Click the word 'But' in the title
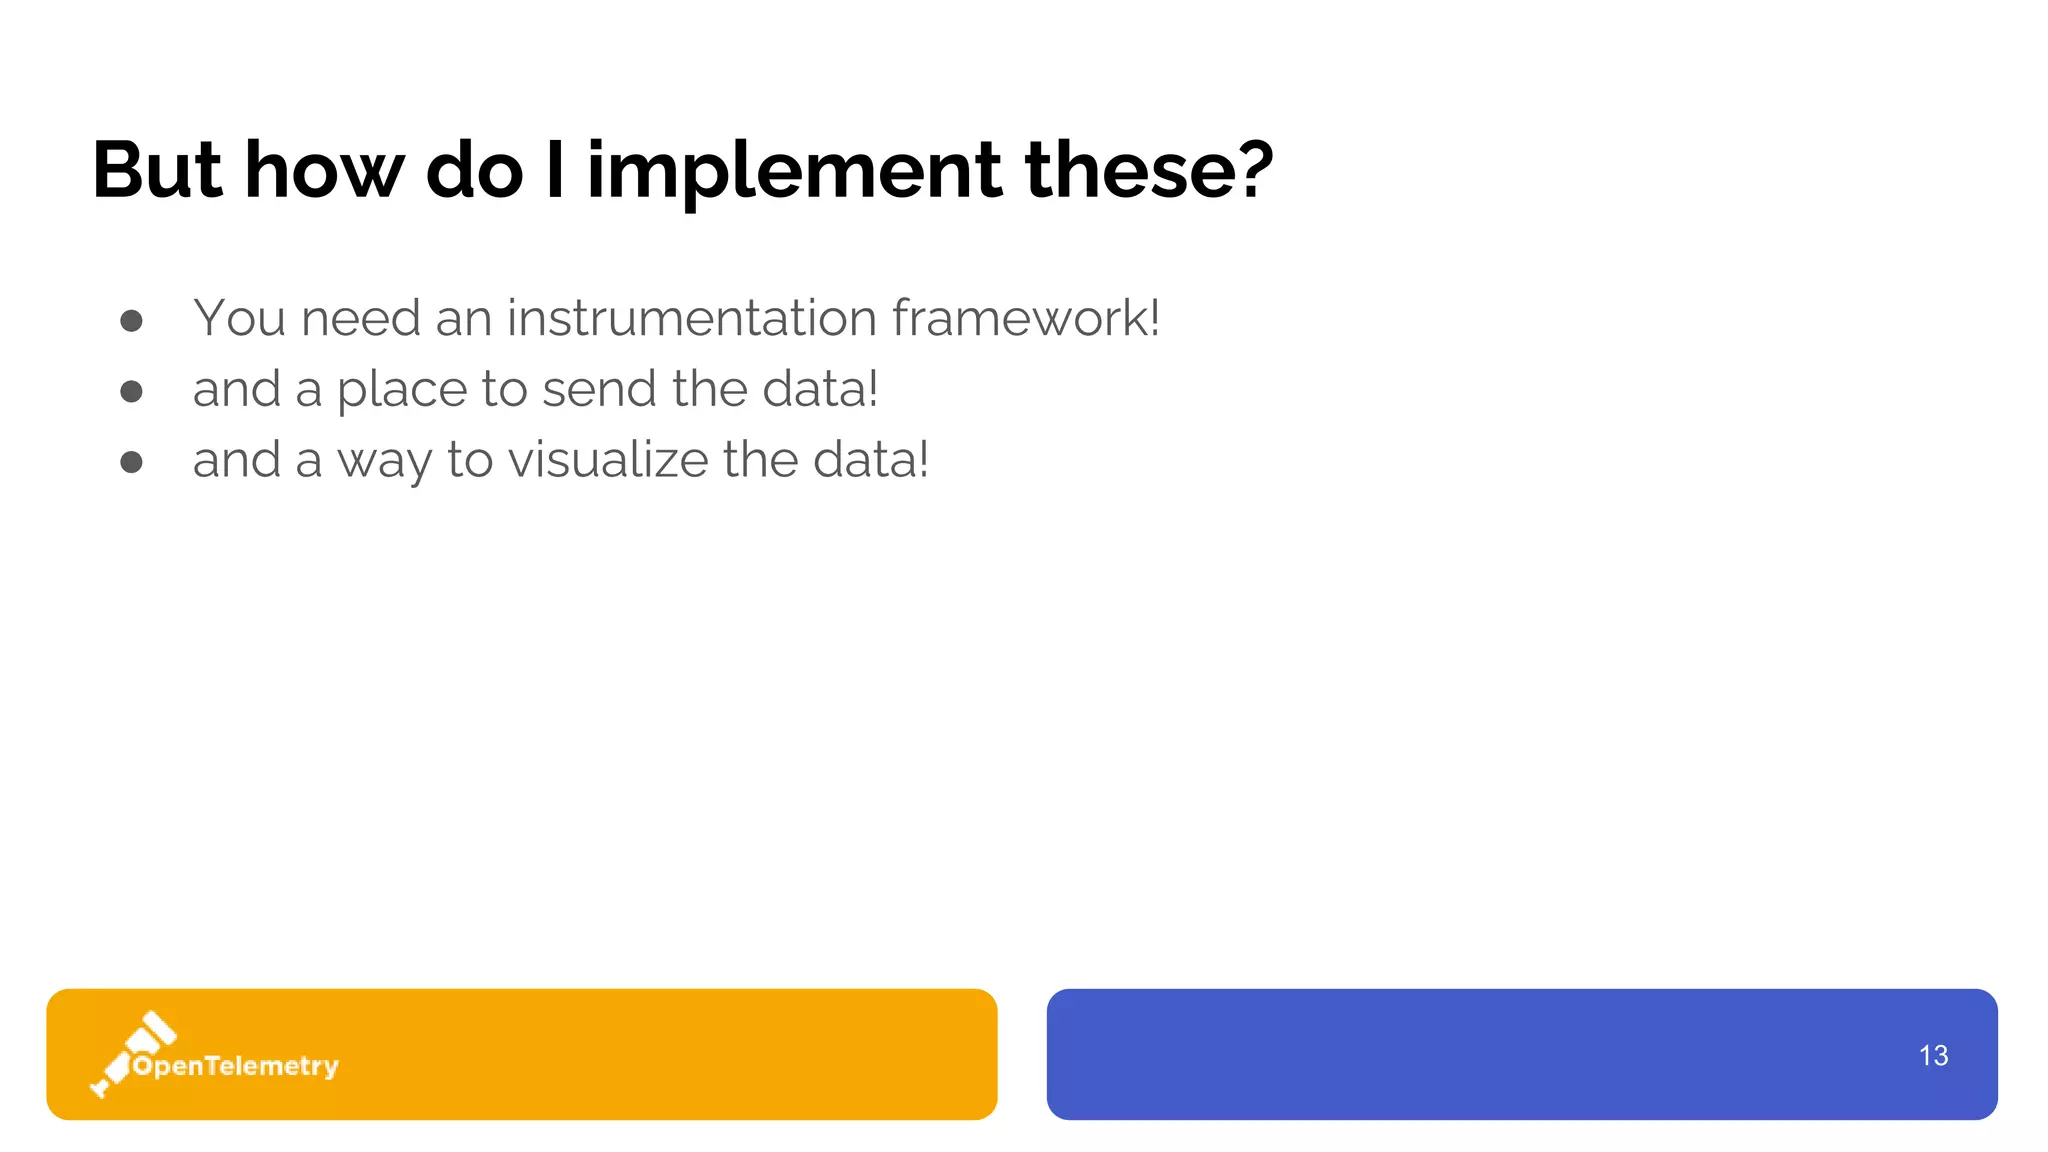Viewport: 2048px width, 1152px height. 157,170
